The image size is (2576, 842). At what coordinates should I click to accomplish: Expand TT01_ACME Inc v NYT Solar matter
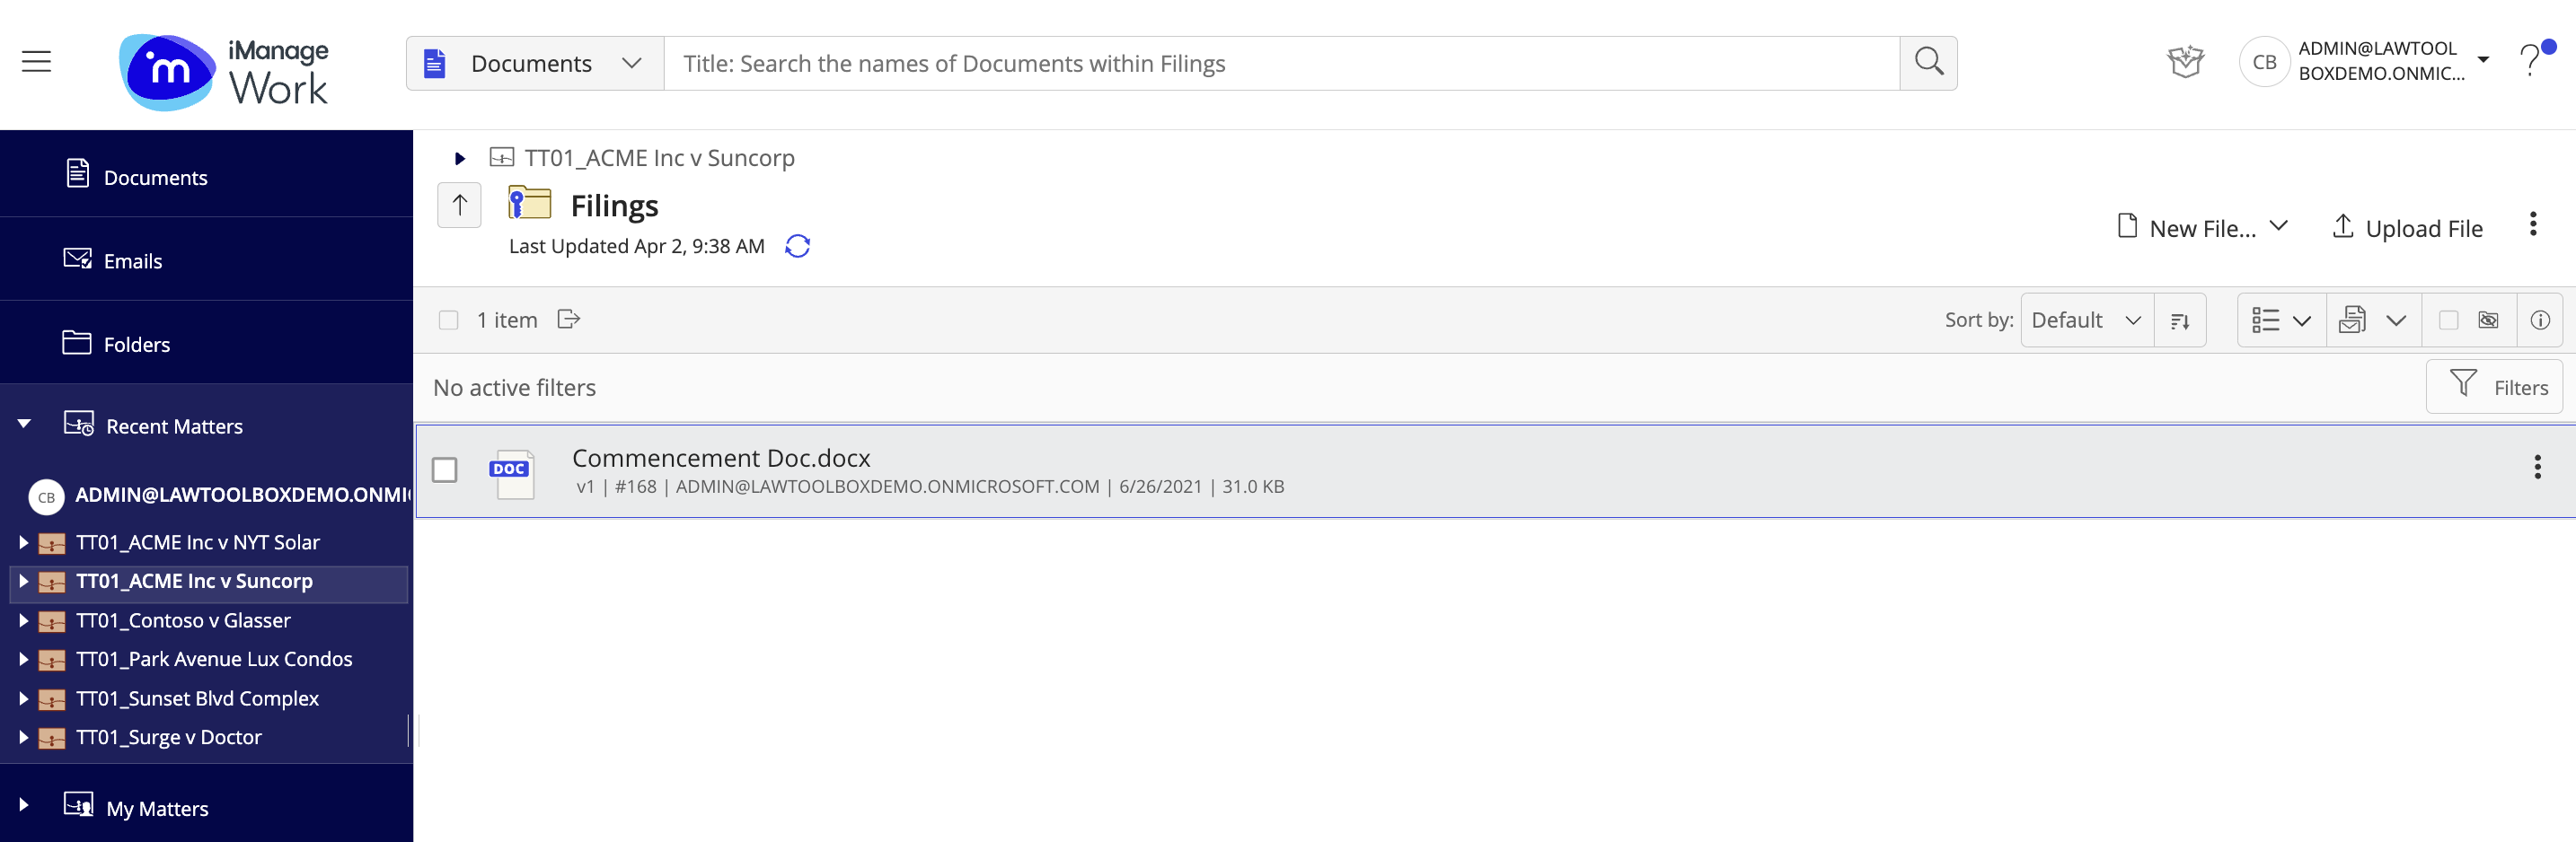click(x=23, y=542)
